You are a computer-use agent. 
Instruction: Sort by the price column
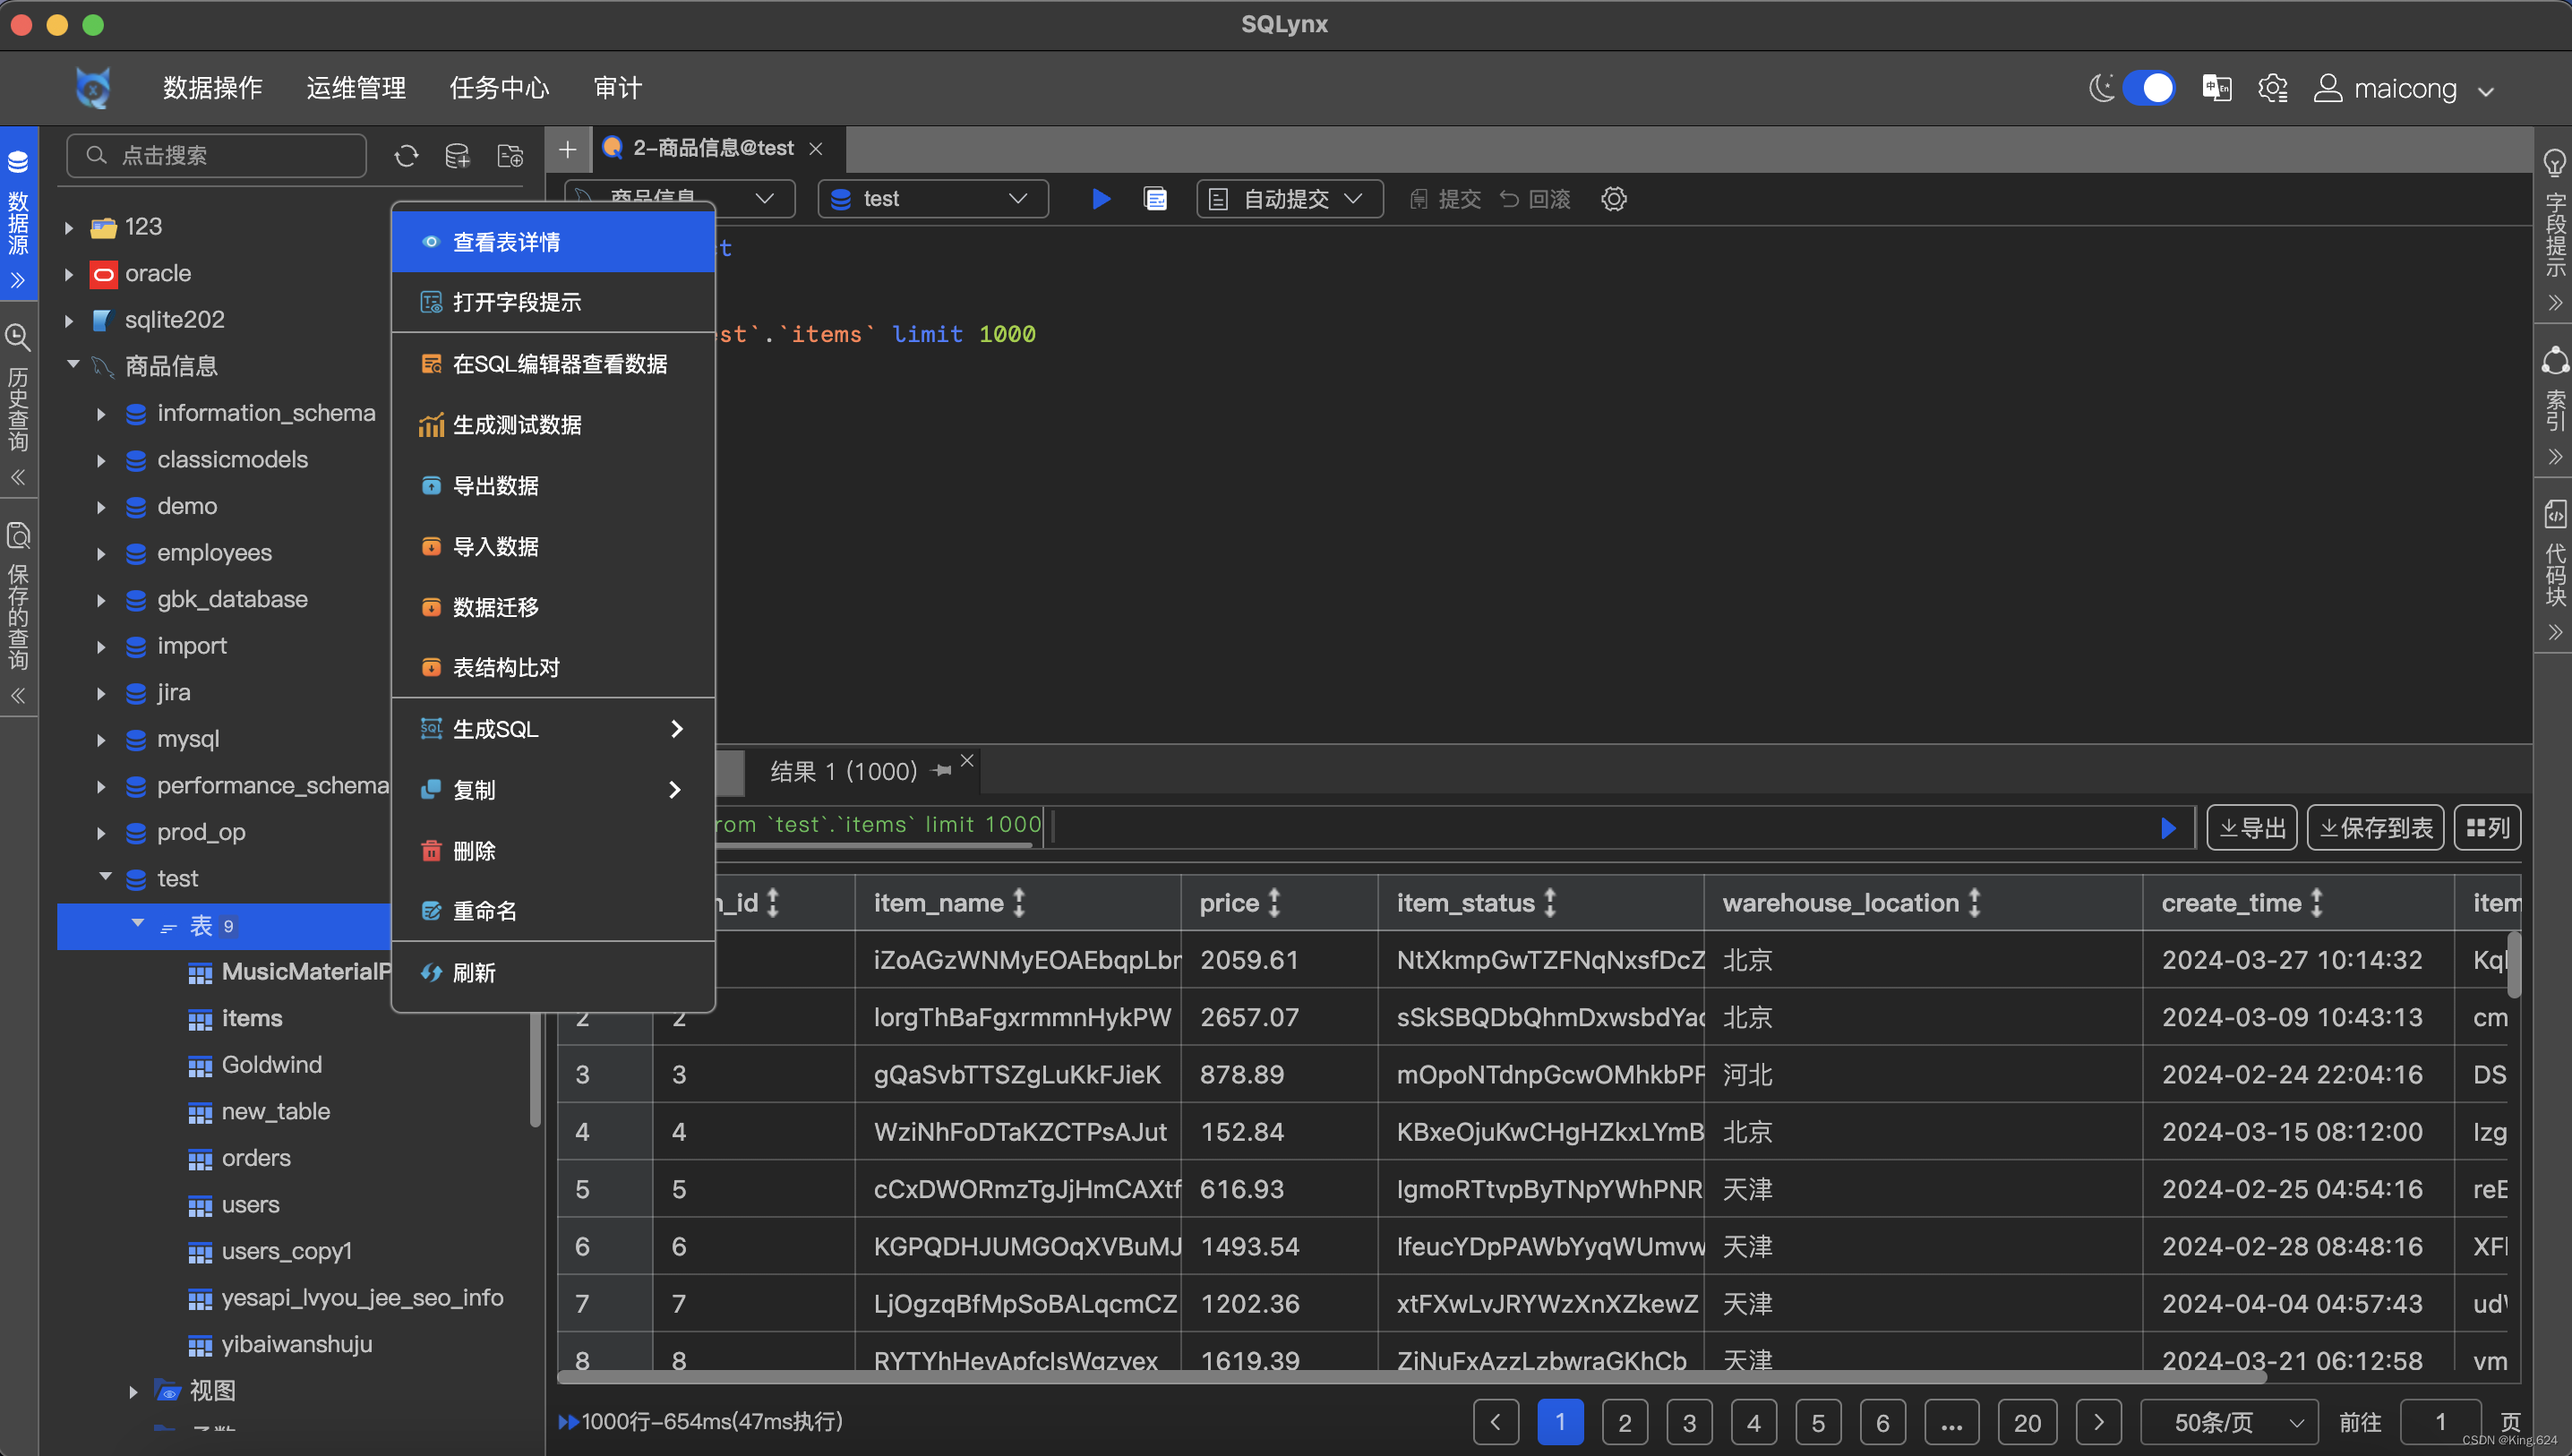coord(1274,903)
